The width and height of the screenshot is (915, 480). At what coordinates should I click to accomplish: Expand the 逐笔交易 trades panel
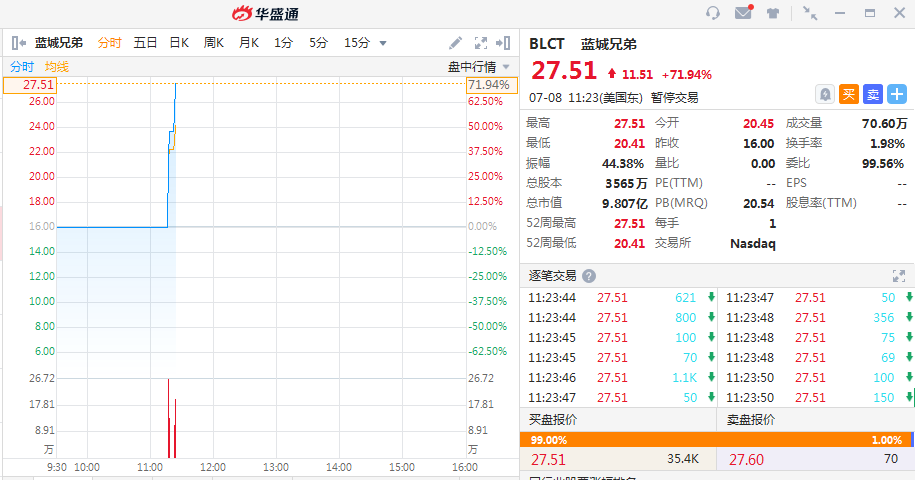click(898, 276)
